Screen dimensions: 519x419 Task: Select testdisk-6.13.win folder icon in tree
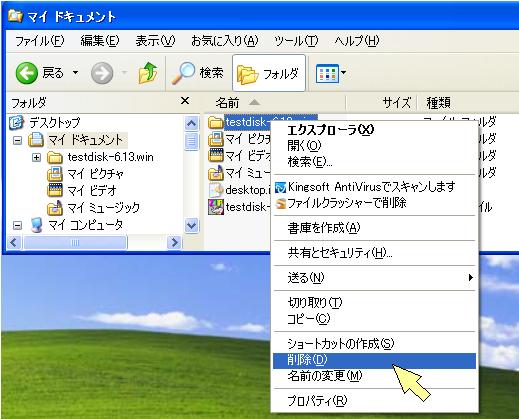tap(55, 157)
